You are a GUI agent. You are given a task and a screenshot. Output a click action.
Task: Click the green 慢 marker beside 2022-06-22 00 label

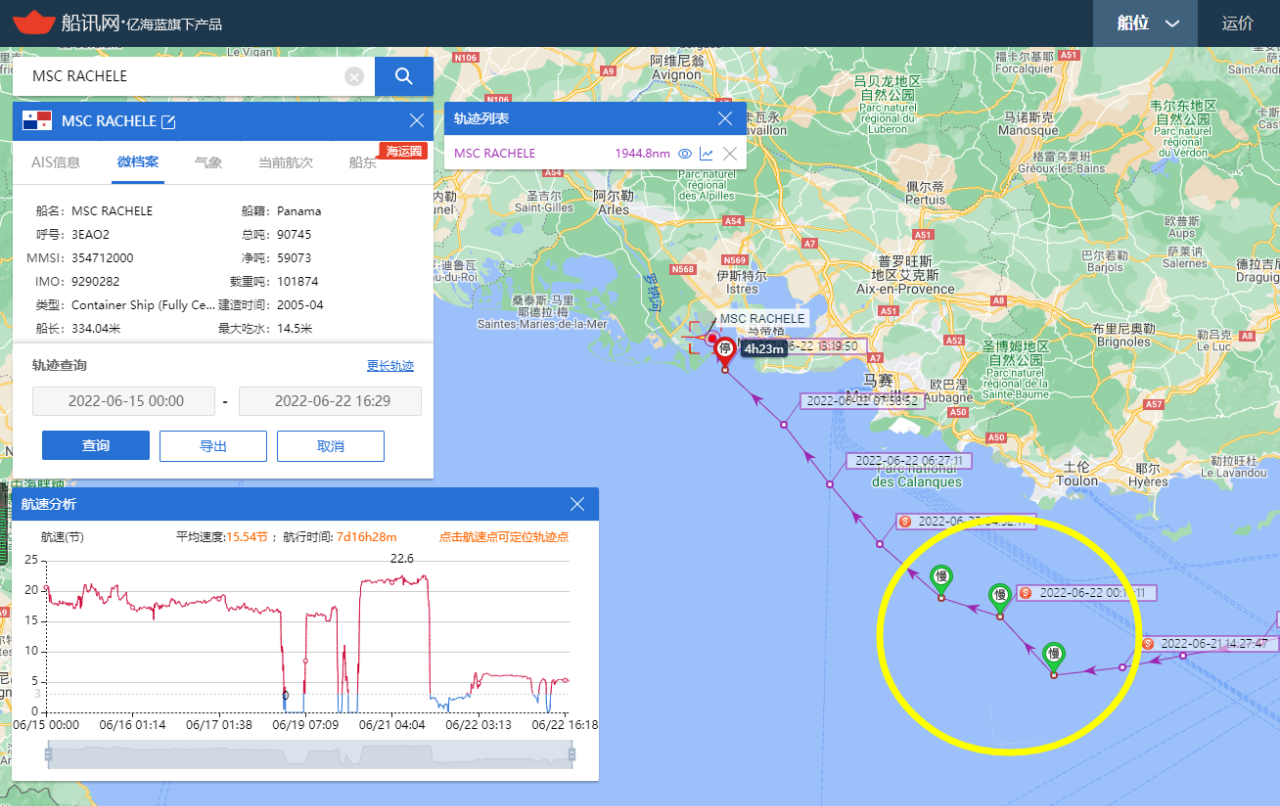999,596
